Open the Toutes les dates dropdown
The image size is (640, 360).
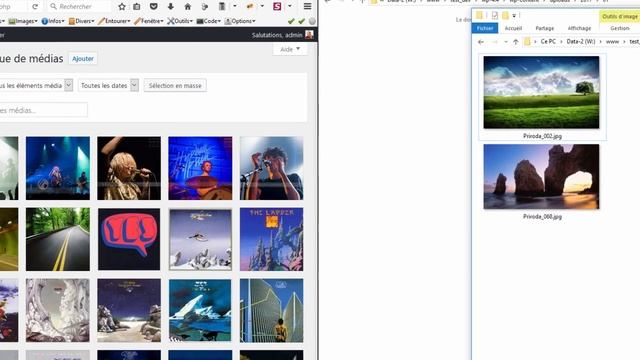(108, 85)
